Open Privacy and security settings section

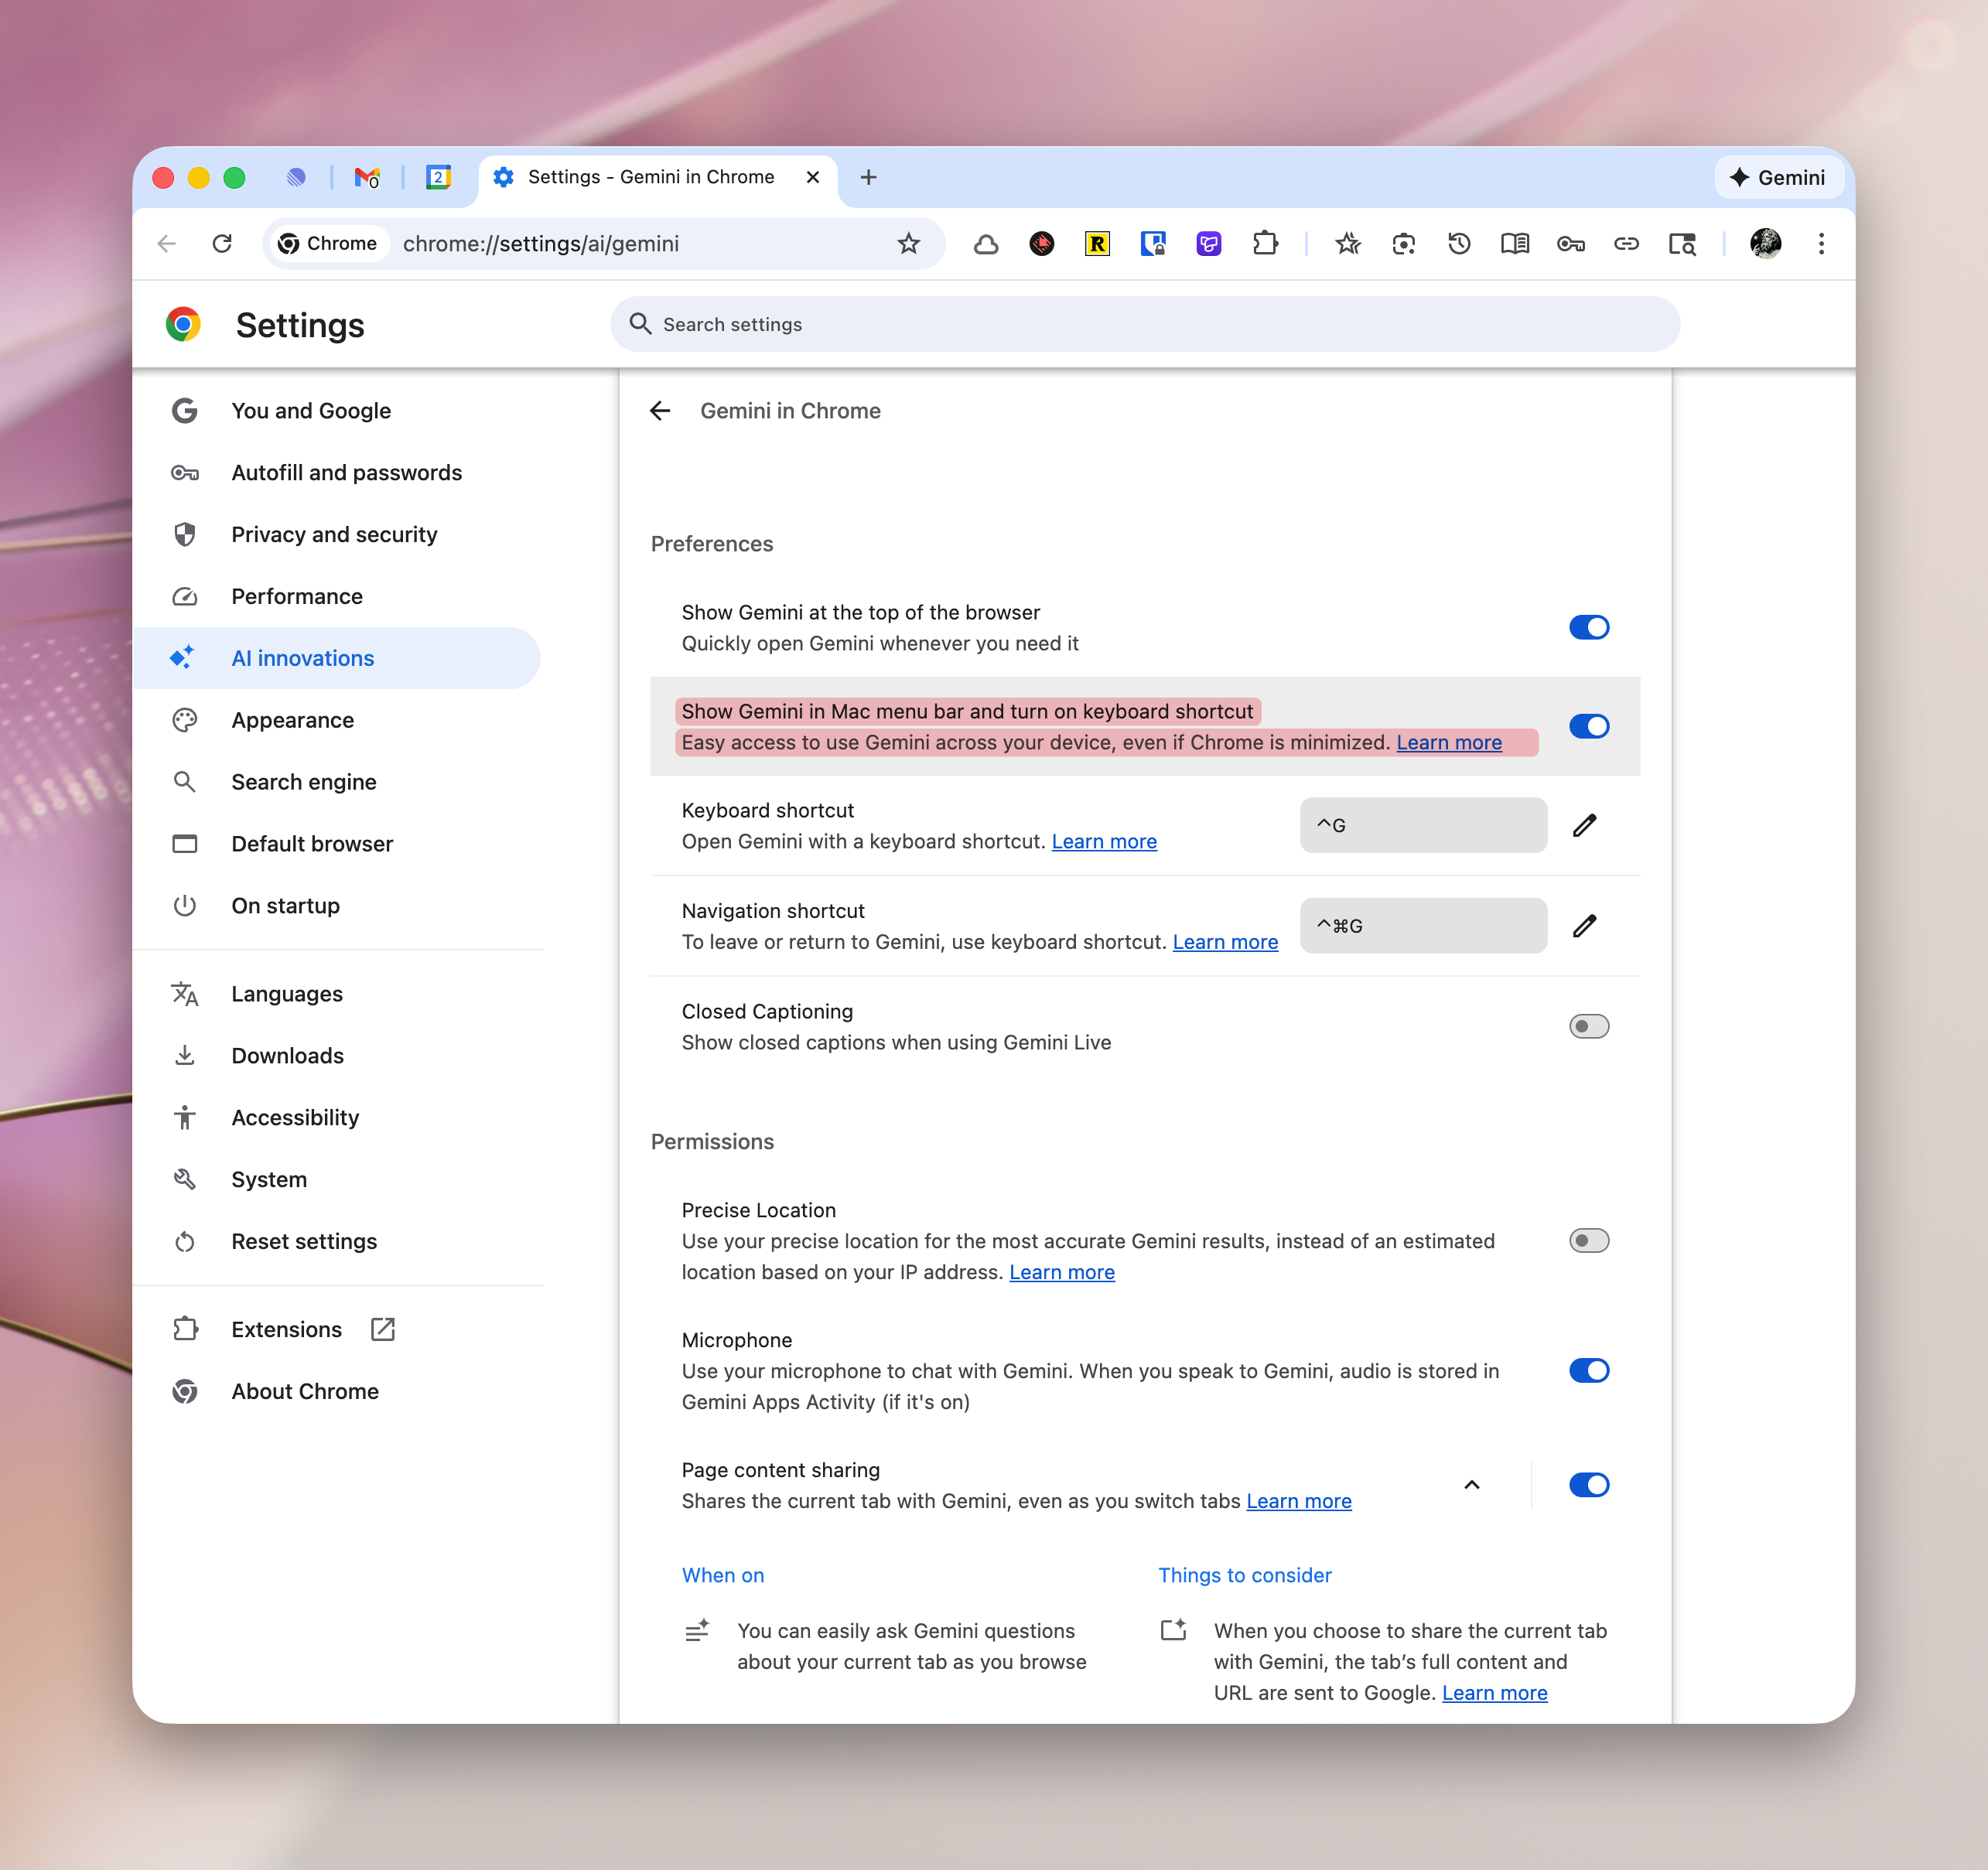(334, 535)
